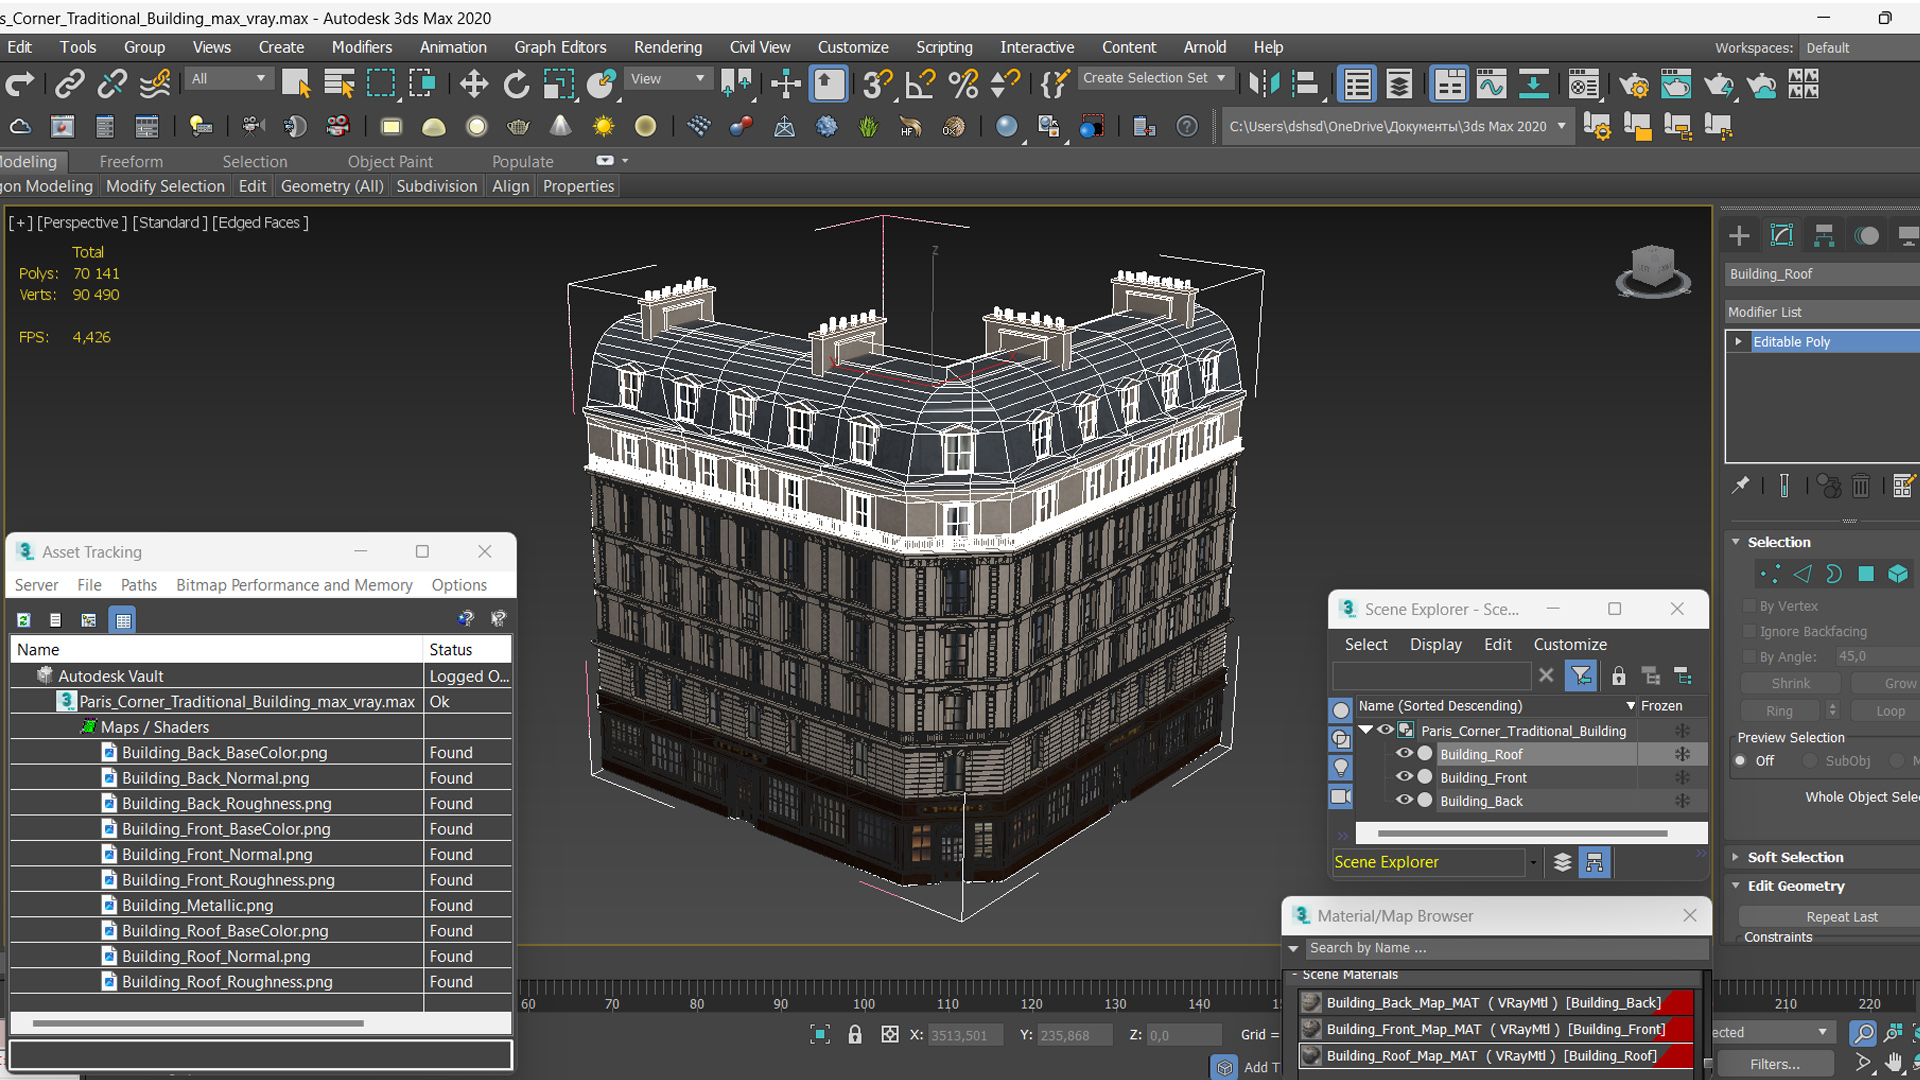Click the Grow selection button
Screen dimensions: 1920x1080
(1890, 683)
